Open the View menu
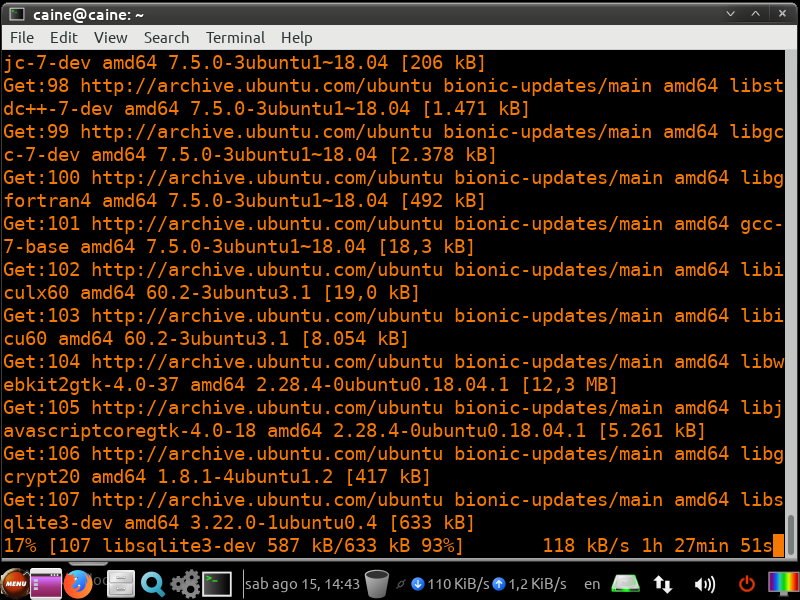 click(110, 38)
